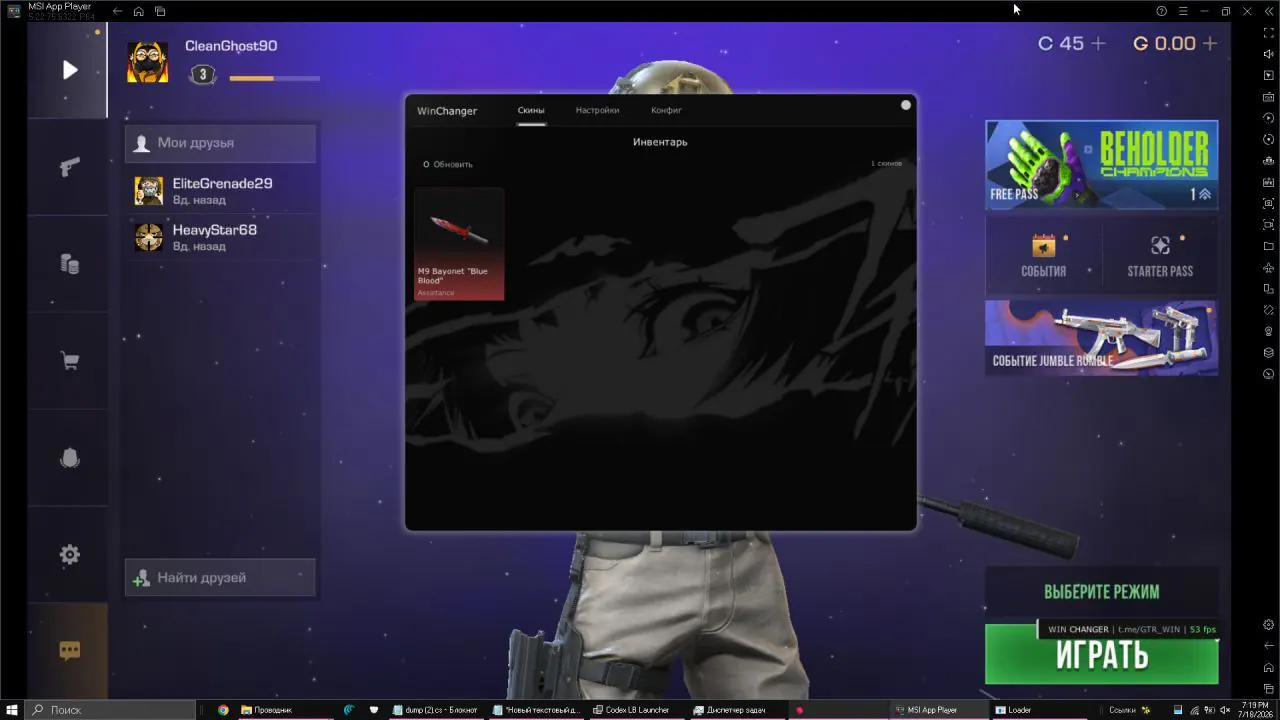Select friend name HeavyStar68
This screenshot has height=720, width=1280.
click(215, 230)
